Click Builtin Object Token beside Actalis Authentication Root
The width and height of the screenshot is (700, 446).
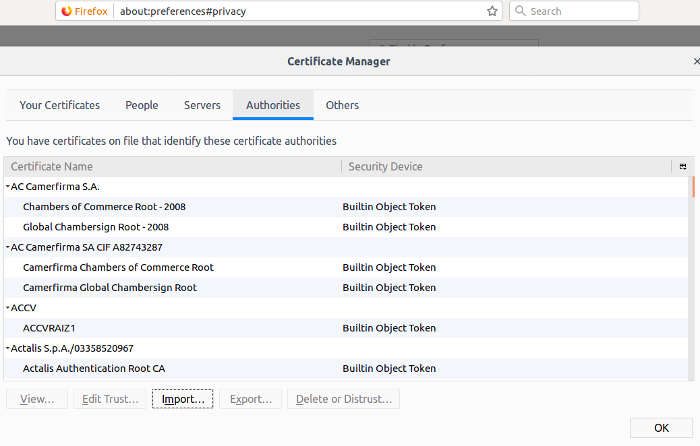click(389, 368)
